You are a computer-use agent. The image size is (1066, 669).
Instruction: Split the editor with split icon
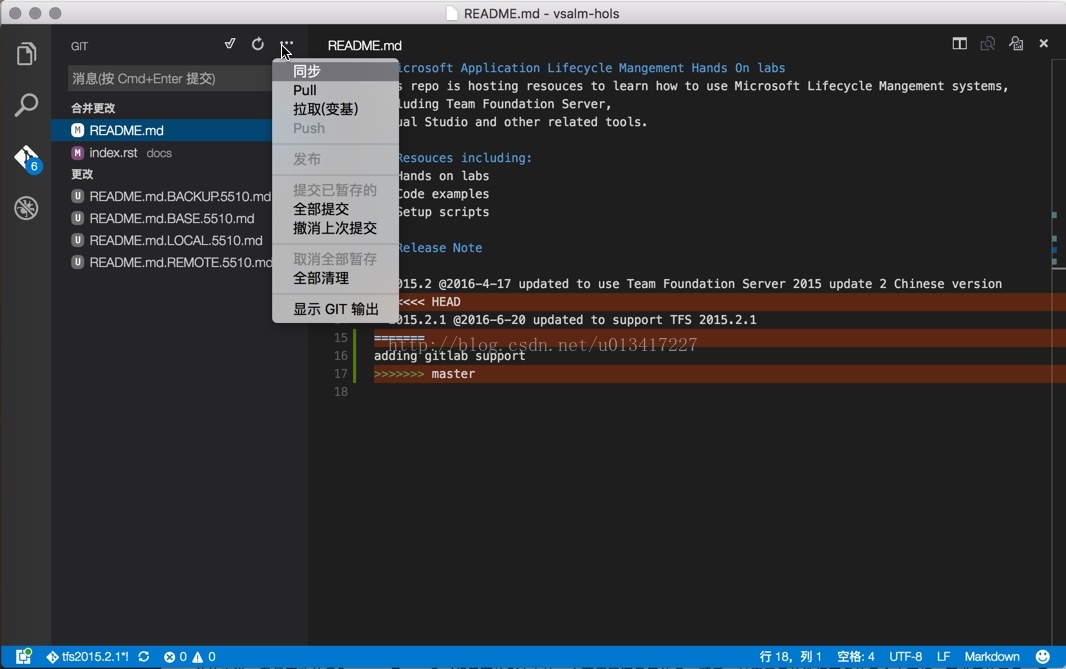point(959,44)
